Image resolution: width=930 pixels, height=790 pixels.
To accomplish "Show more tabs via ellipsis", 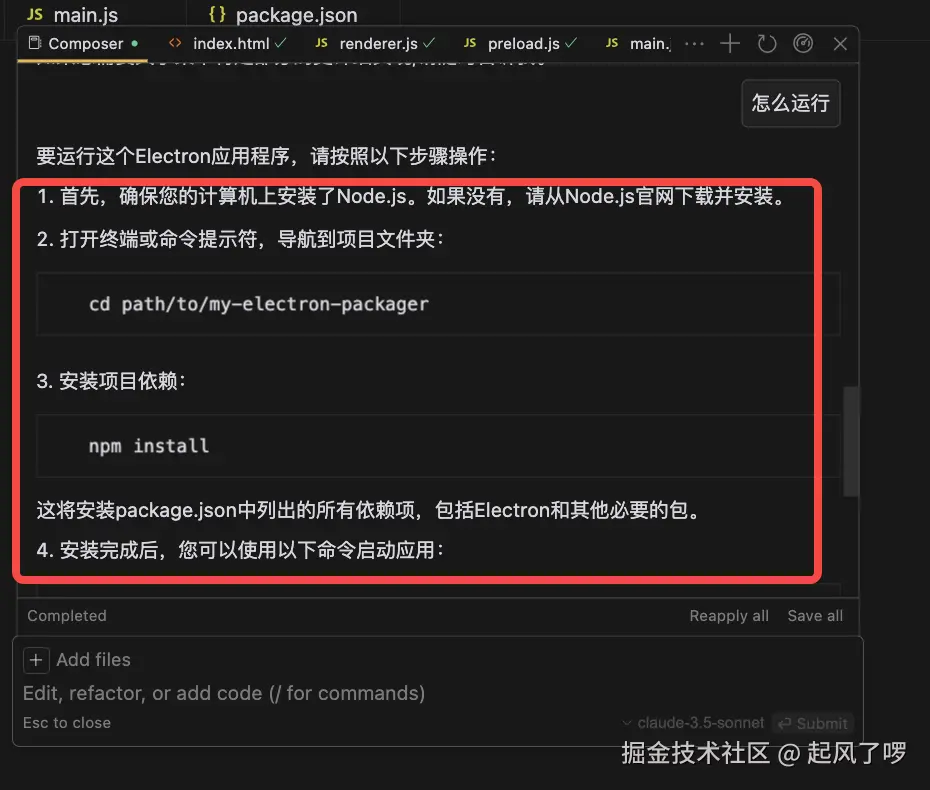I will (695, 44).
